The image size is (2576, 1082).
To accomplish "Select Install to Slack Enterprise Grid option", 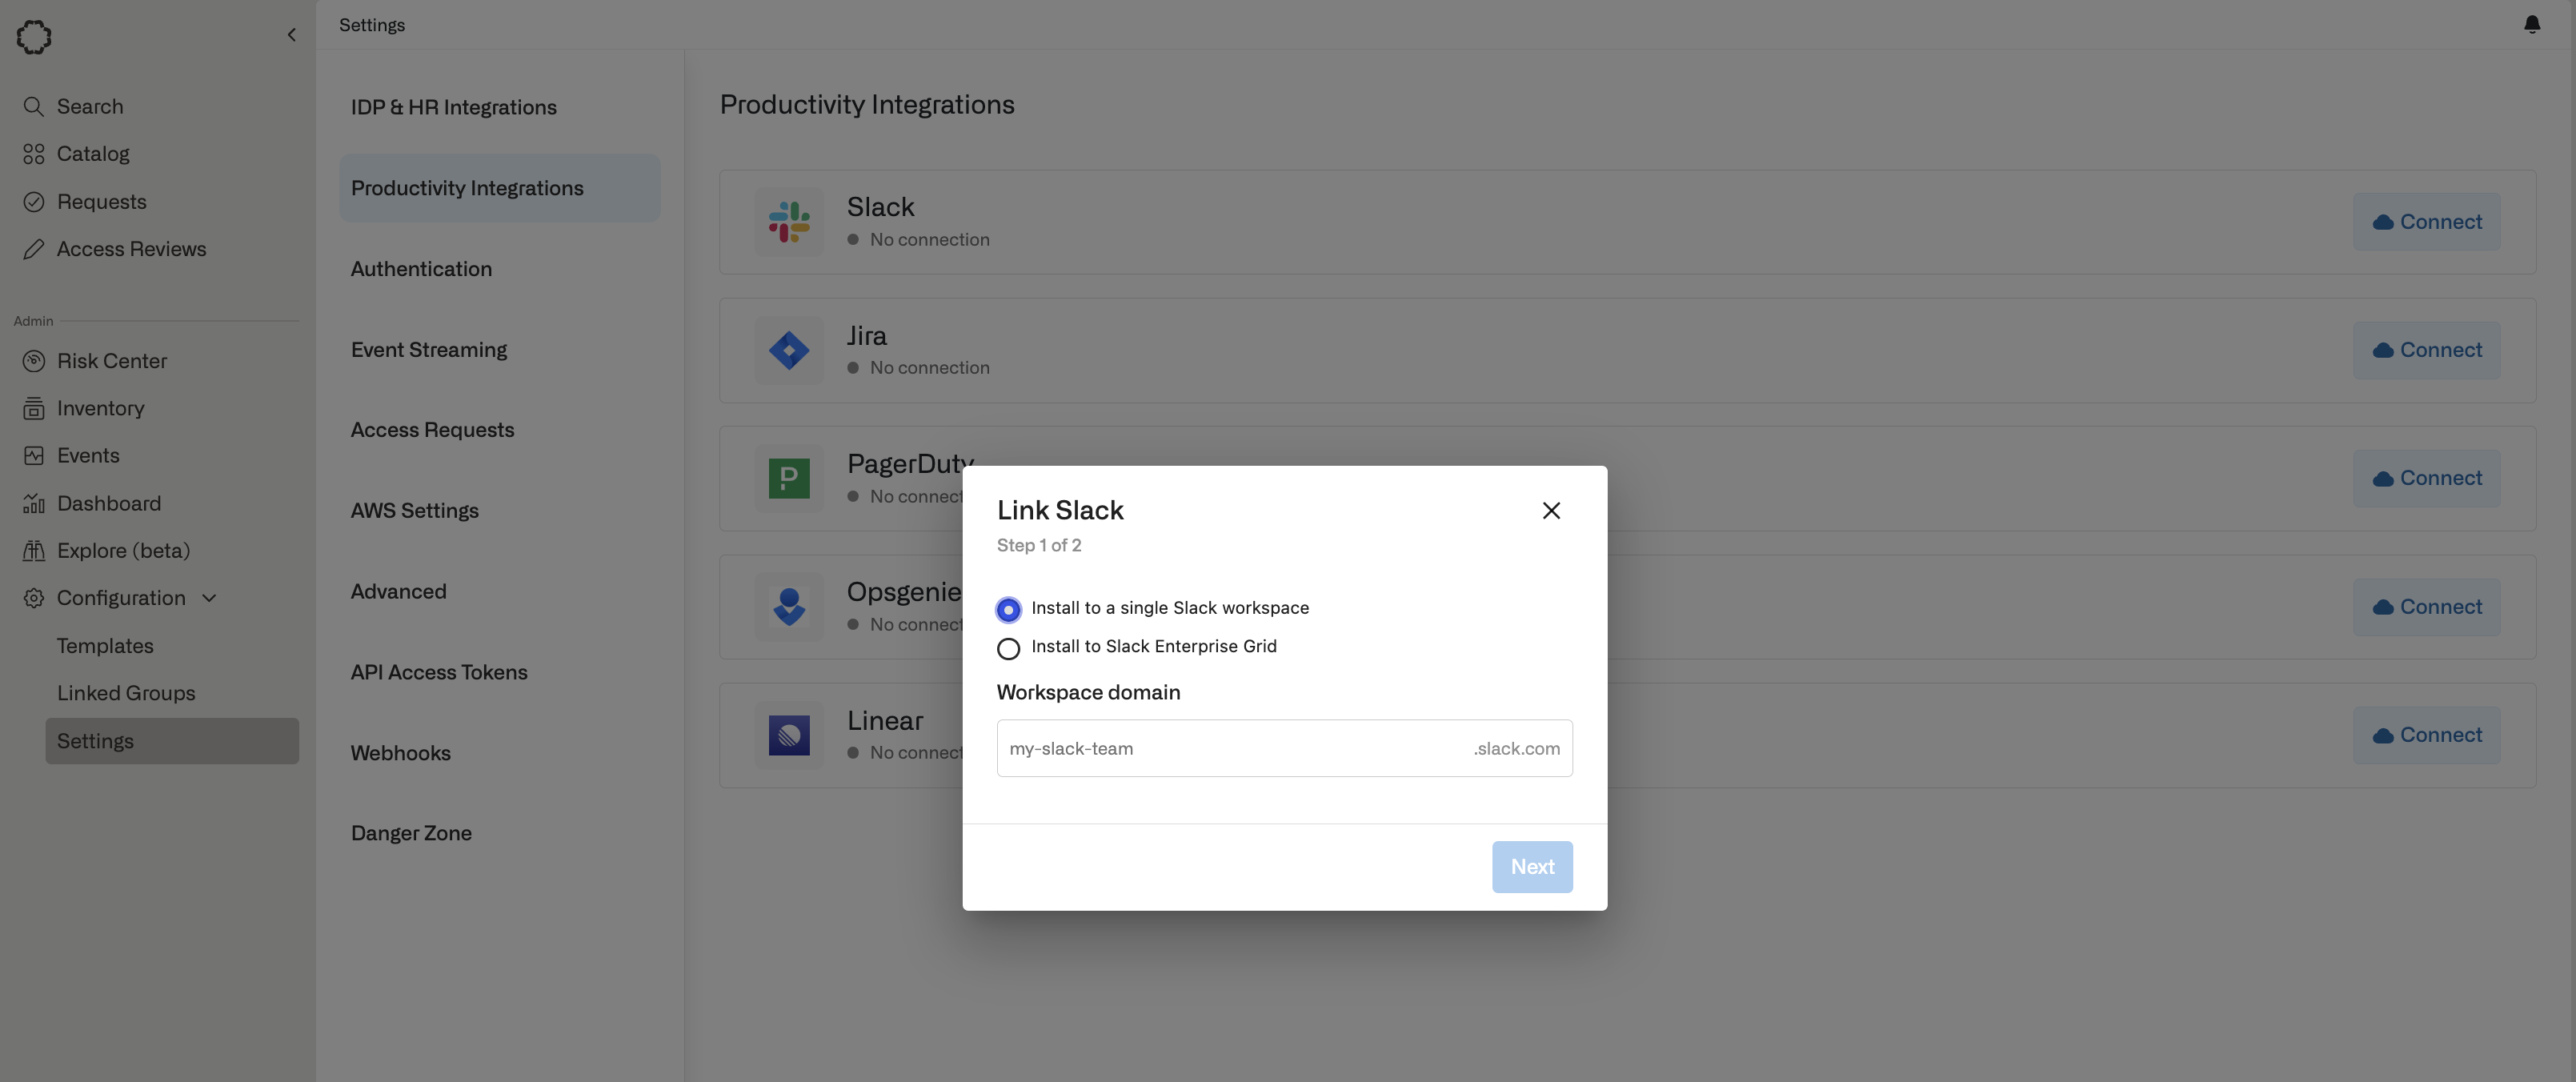I will click(x=1008, y=648).
